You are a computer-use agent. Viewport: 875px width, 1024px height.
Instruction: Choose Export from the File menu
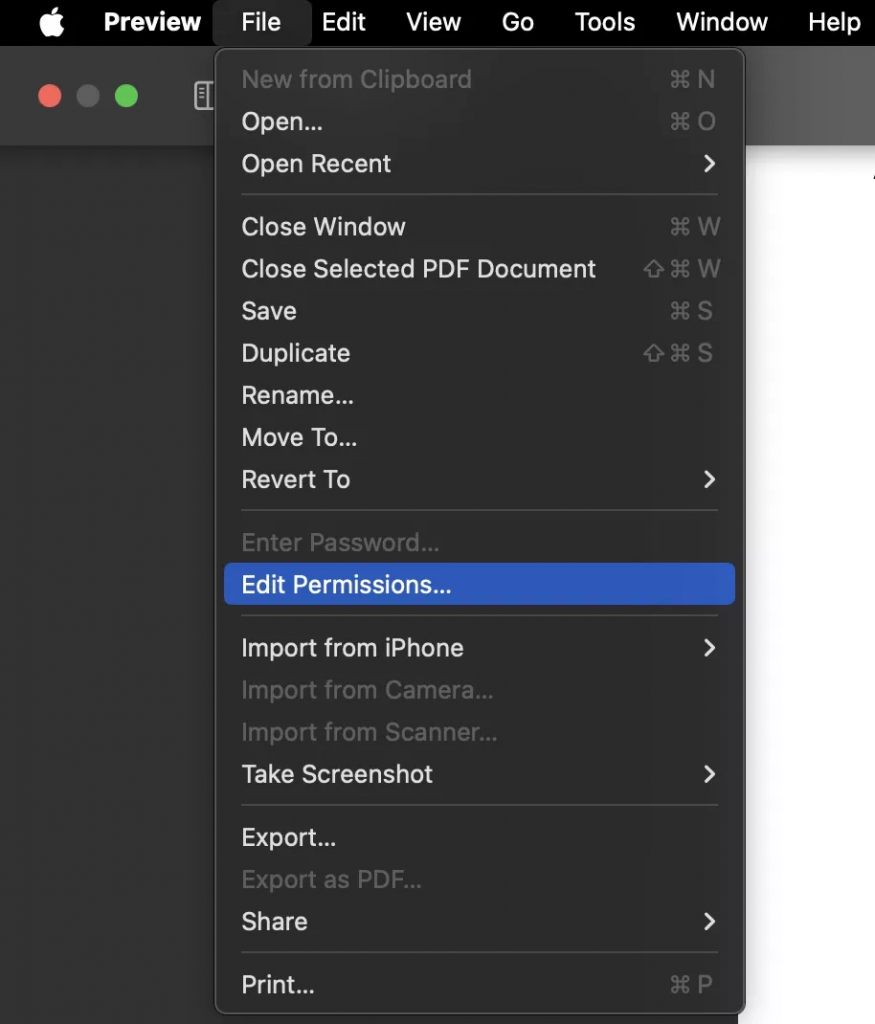pyautogui.click(x=288, y=837)
